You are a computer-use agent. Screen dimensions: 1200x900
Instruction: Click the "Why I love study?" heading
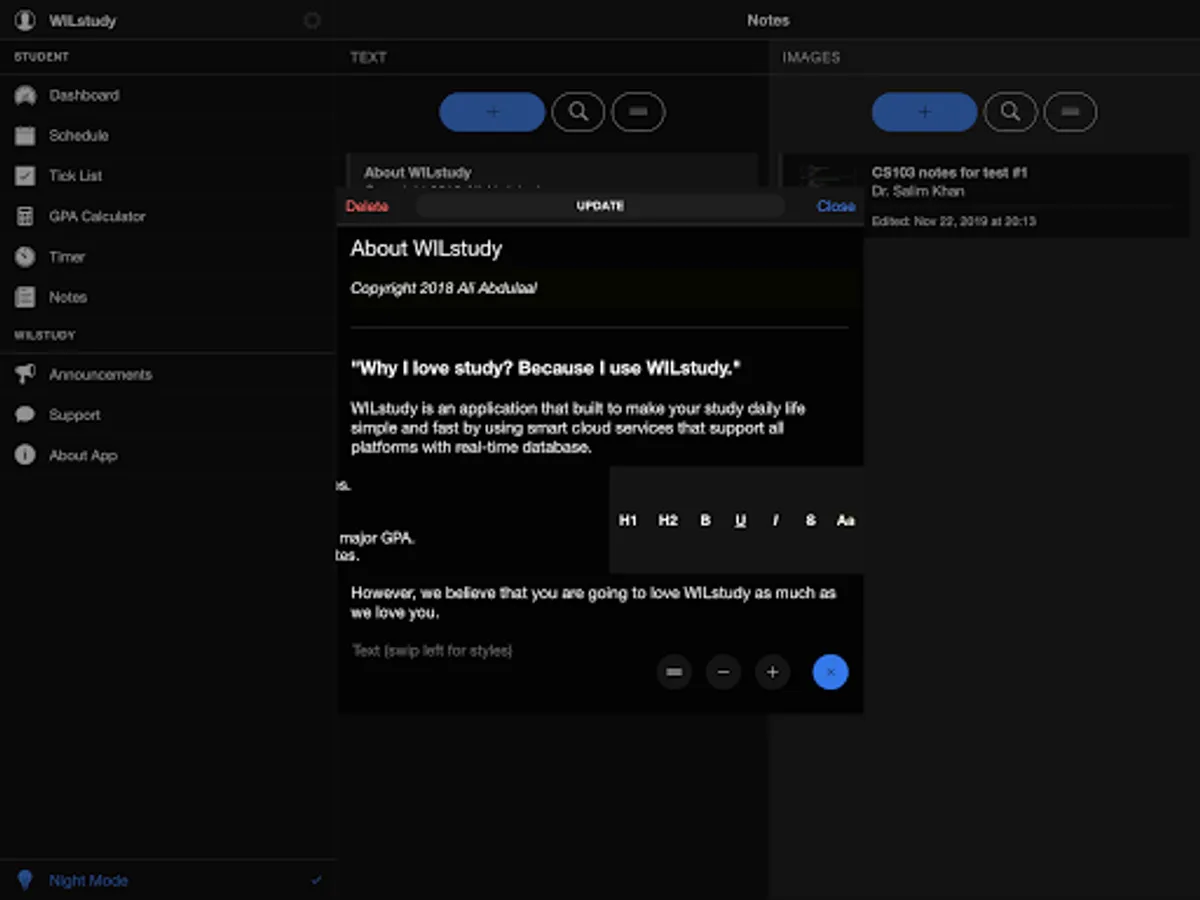click(546, 368)
